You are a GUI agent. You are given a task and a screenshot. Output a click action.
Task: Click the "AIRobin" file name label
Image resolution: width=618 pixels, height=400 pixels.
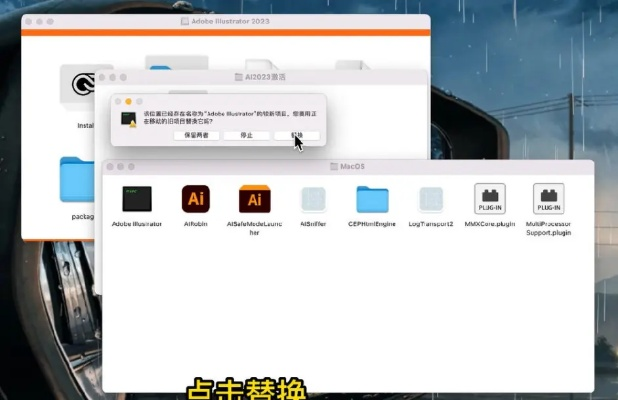click(195, 224)
